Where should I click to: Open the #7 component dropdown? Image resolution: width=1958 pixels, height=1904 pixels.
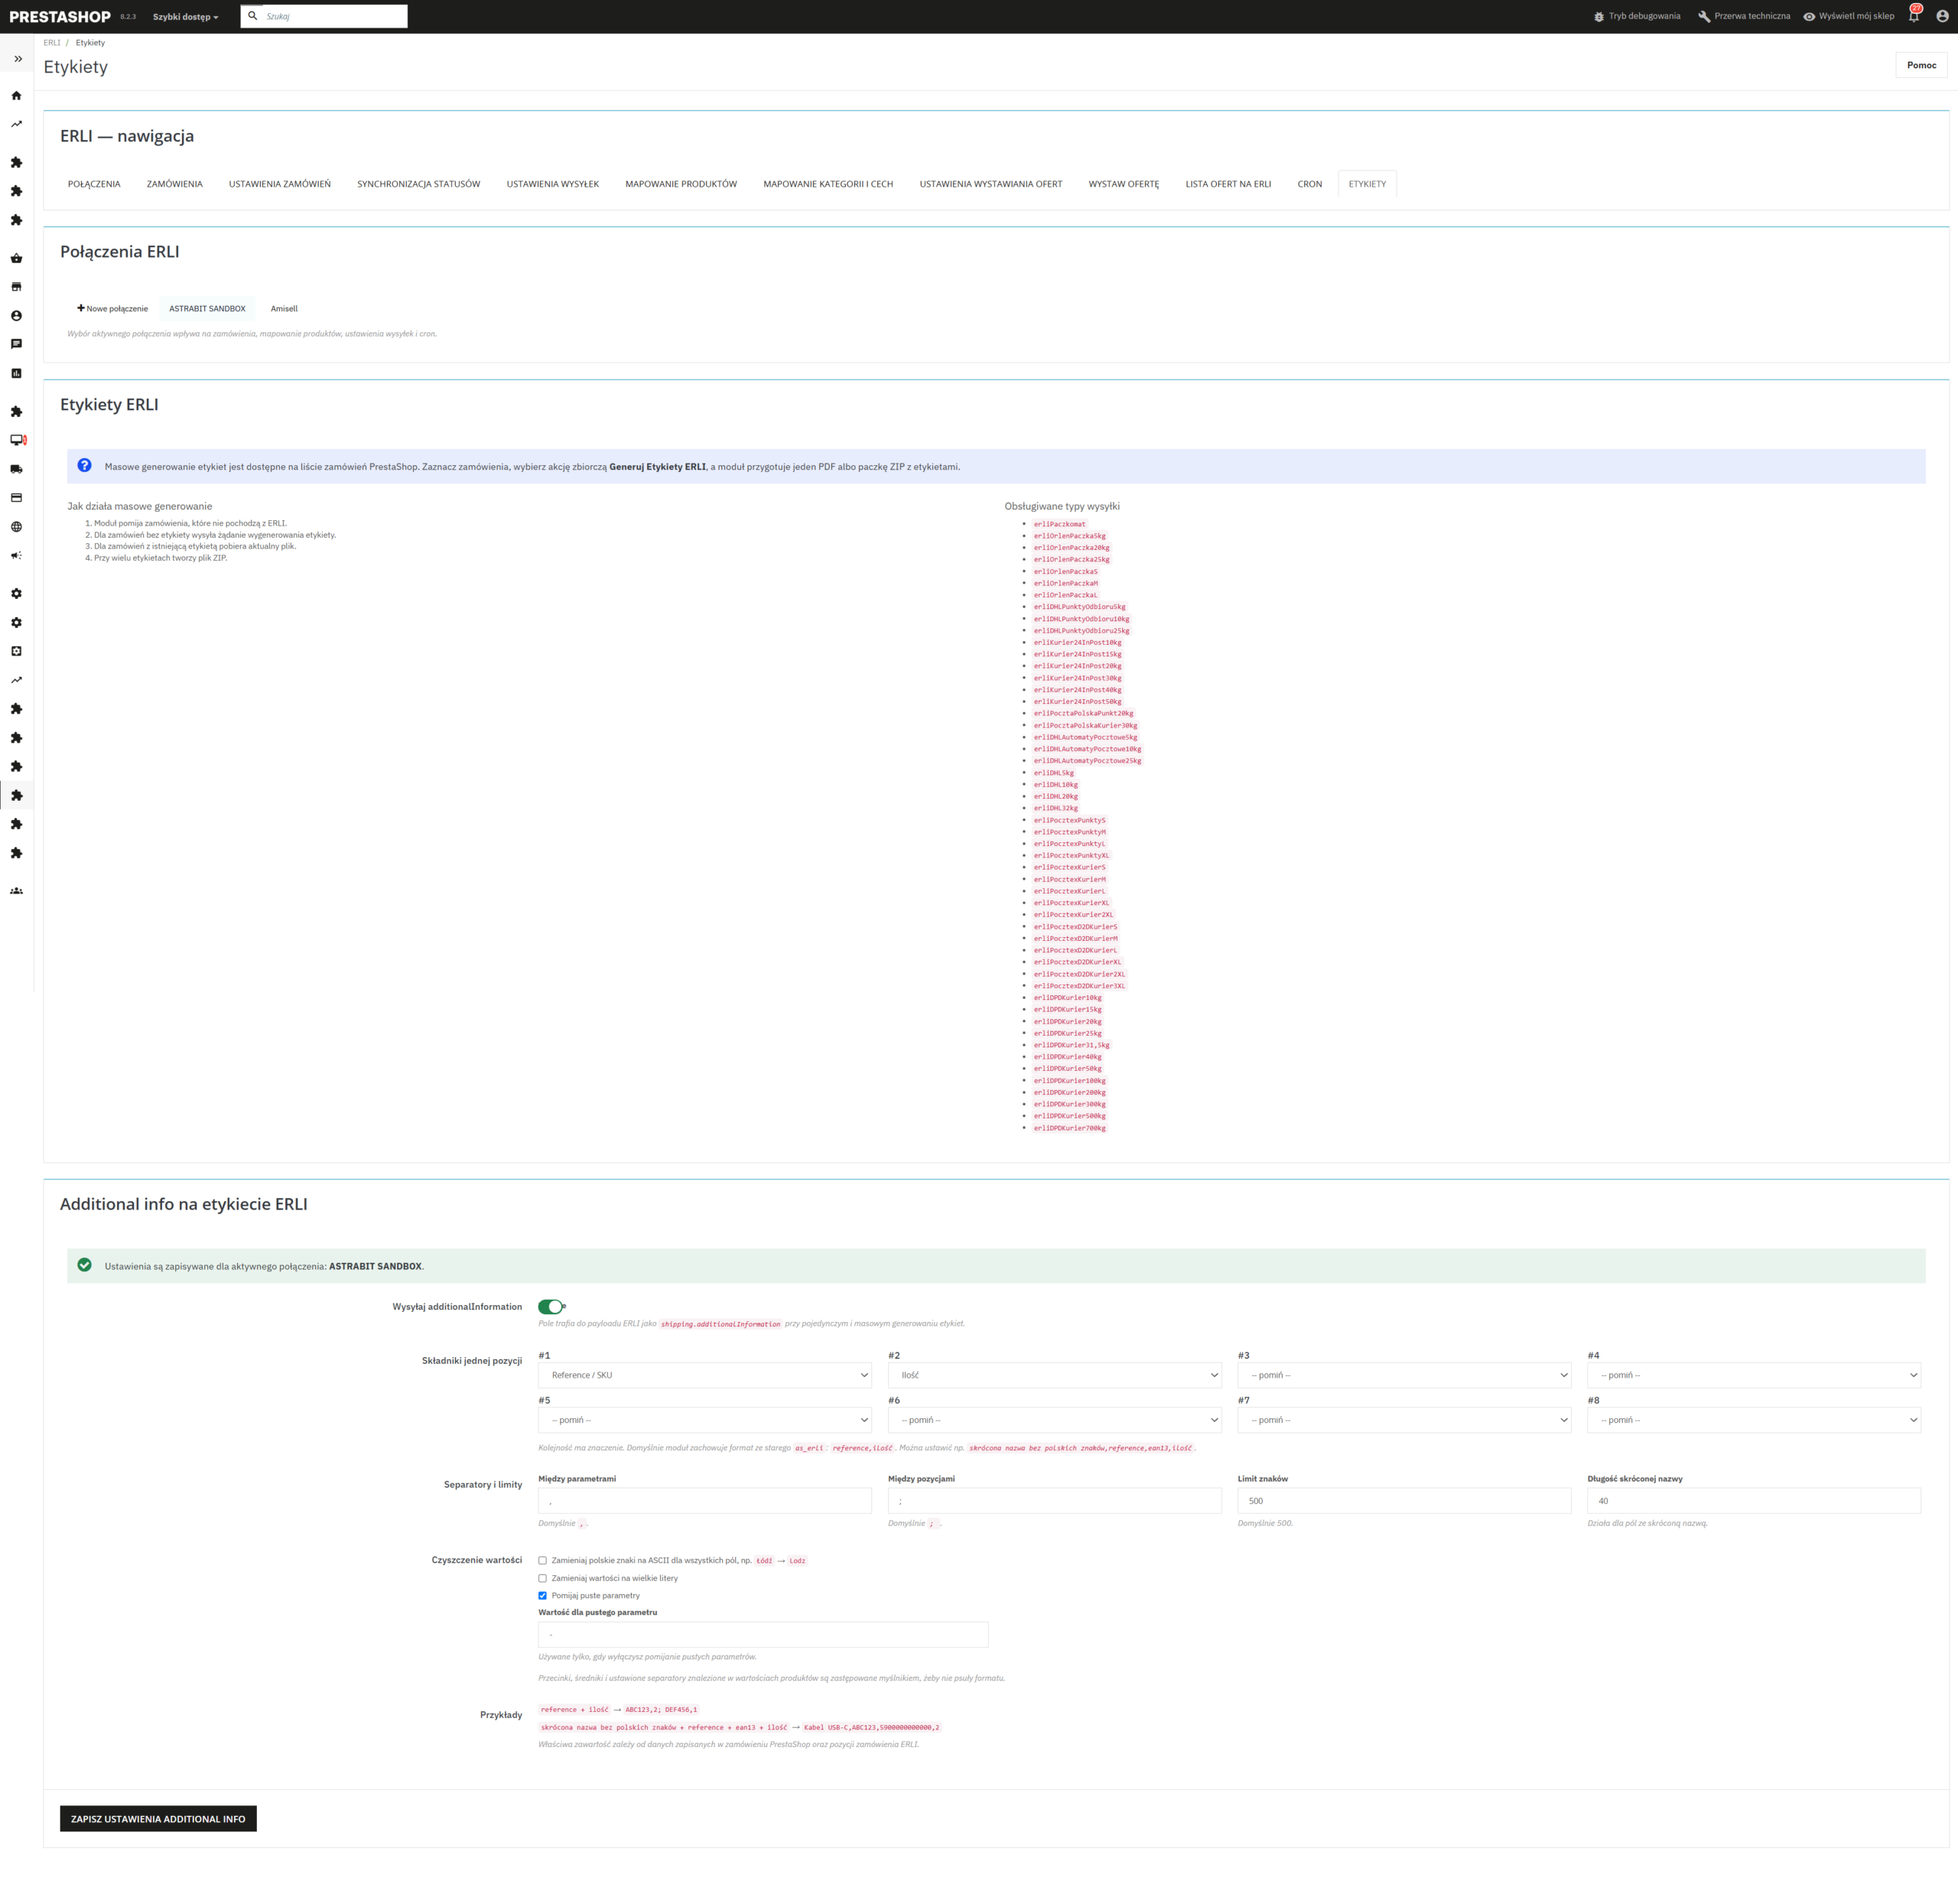click(x=1404, y=1421)
